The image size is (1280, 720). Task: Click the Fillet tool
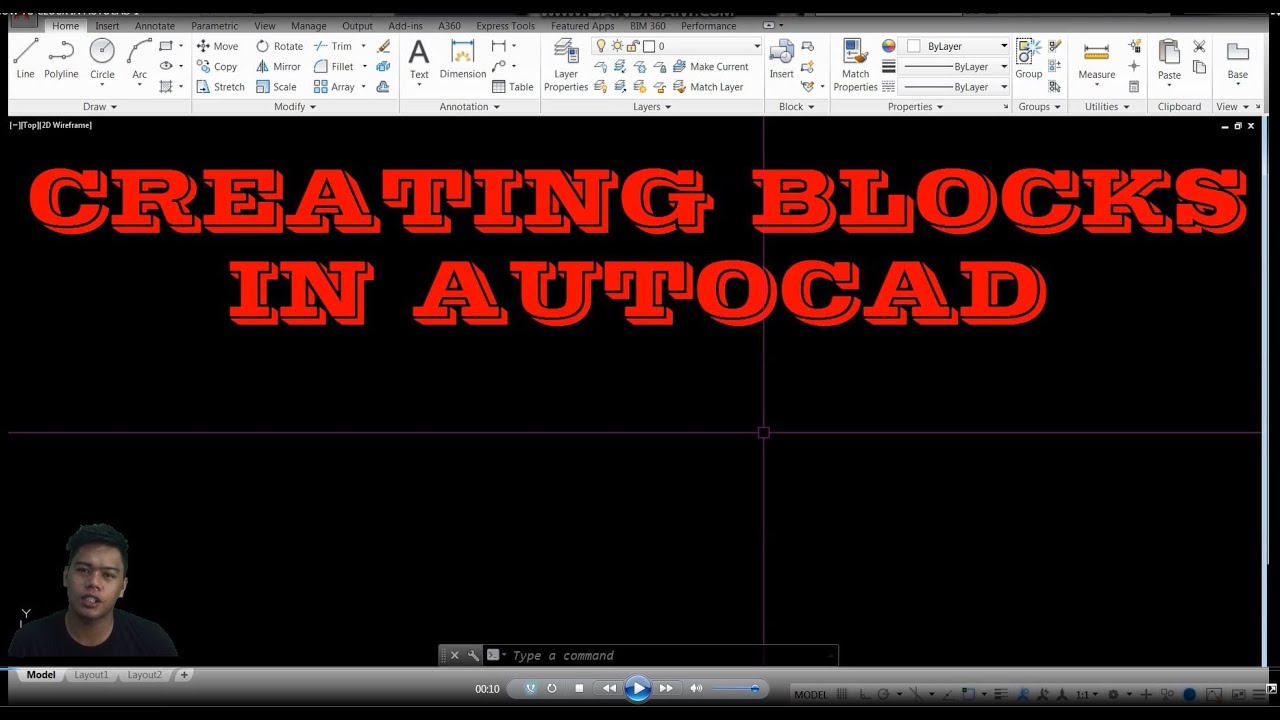[x=333, y=66]
